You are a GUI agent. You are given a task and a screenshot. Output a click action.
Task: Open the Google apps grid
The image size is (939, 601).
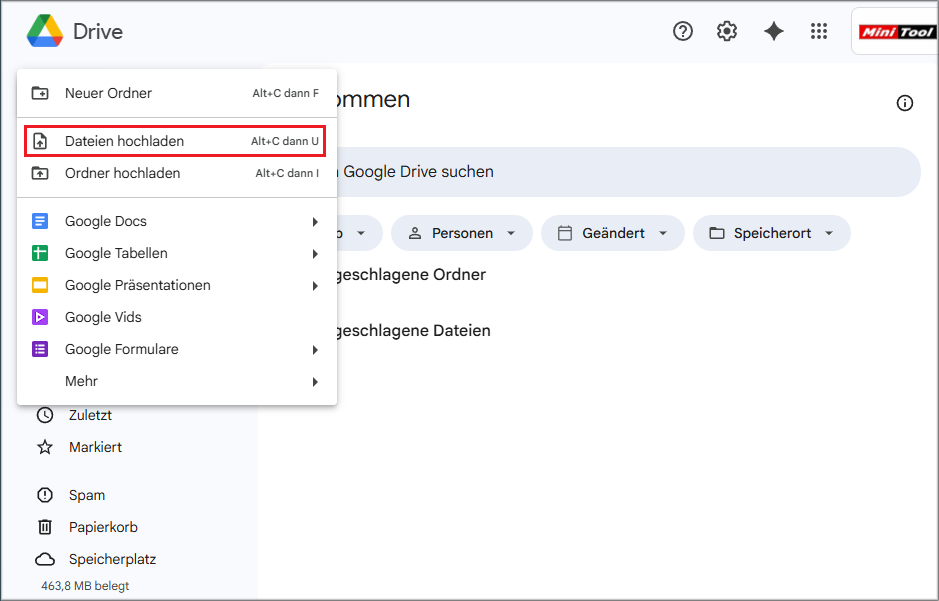click(x=819, y=31)
